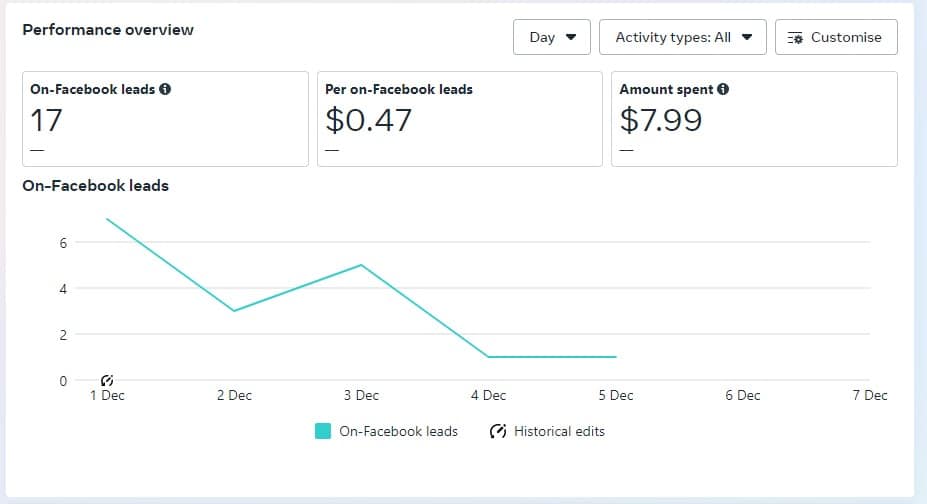This screenshot has width=927, height=504.
Task: Select the On-Facebook leads metric card
Action: (164, 118)
